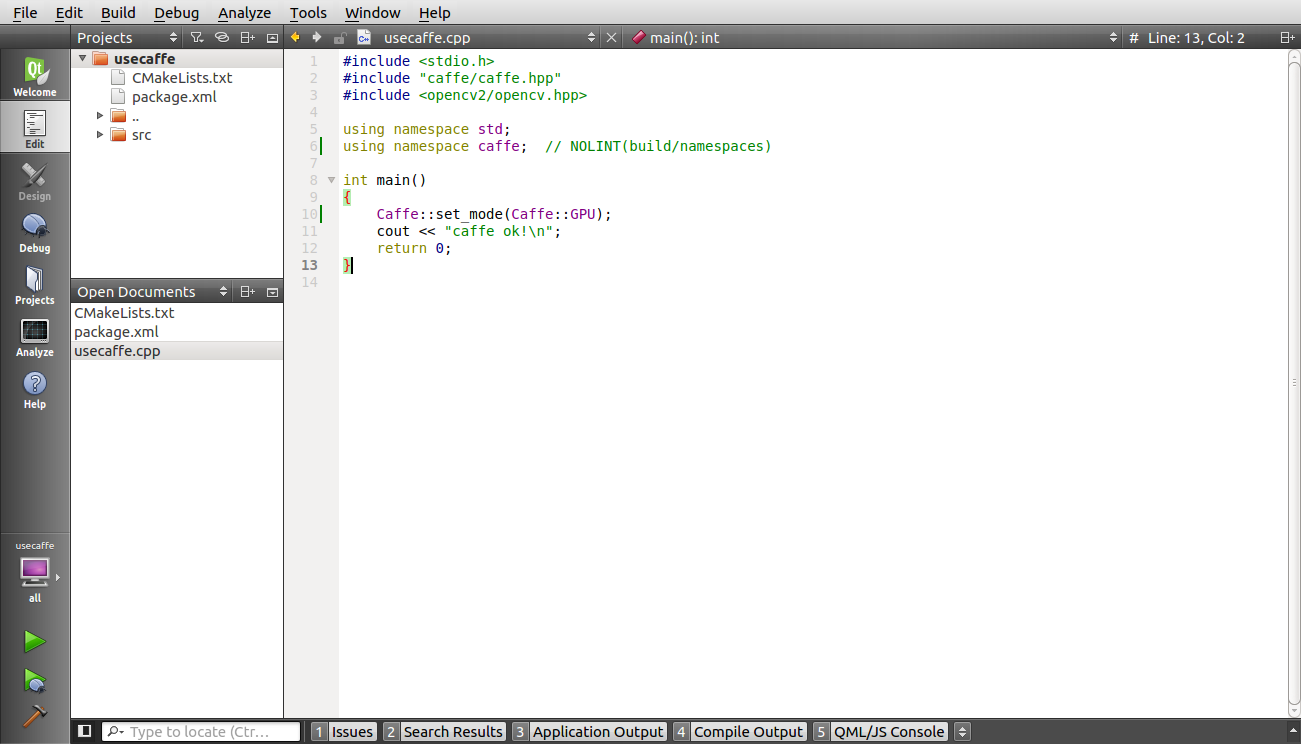The image size is (1301, 744).
Task: Click the 'return 0;' code line
Action: [414, 248]
